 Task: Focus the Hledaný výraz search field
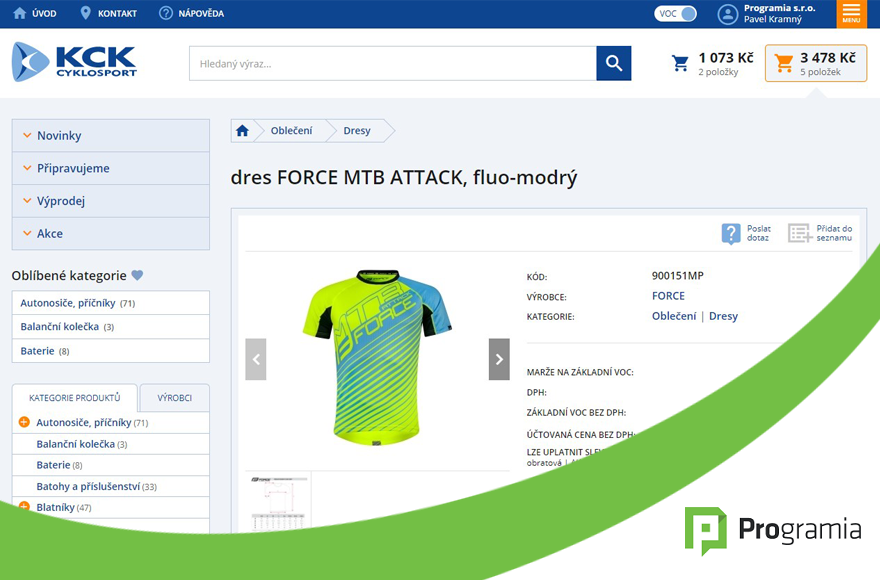tap(393, 63)
